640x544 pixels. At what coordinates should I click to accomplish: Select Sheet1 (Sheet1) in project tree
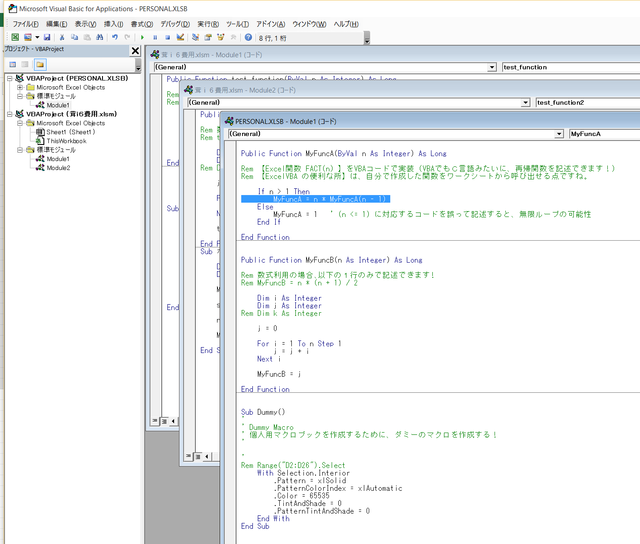pos(71,132)
